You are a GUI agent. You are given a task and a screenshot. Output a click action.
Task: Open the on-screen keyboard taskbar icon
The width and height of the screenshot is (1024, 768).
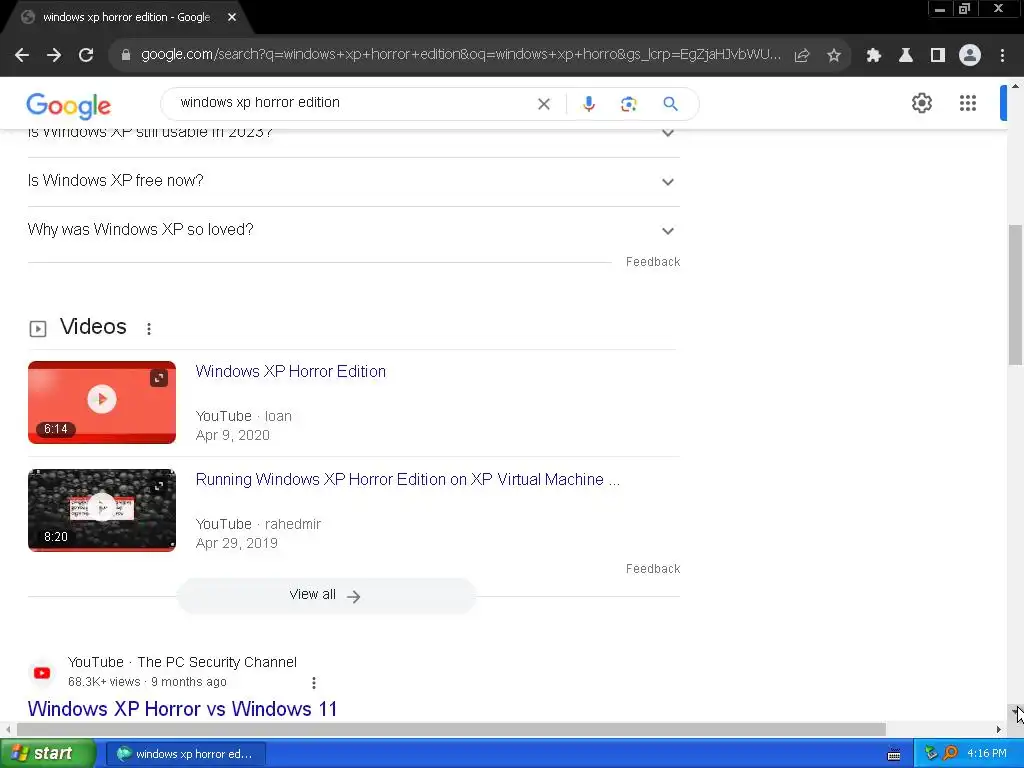pyautogui.click(x=894, y=754)
